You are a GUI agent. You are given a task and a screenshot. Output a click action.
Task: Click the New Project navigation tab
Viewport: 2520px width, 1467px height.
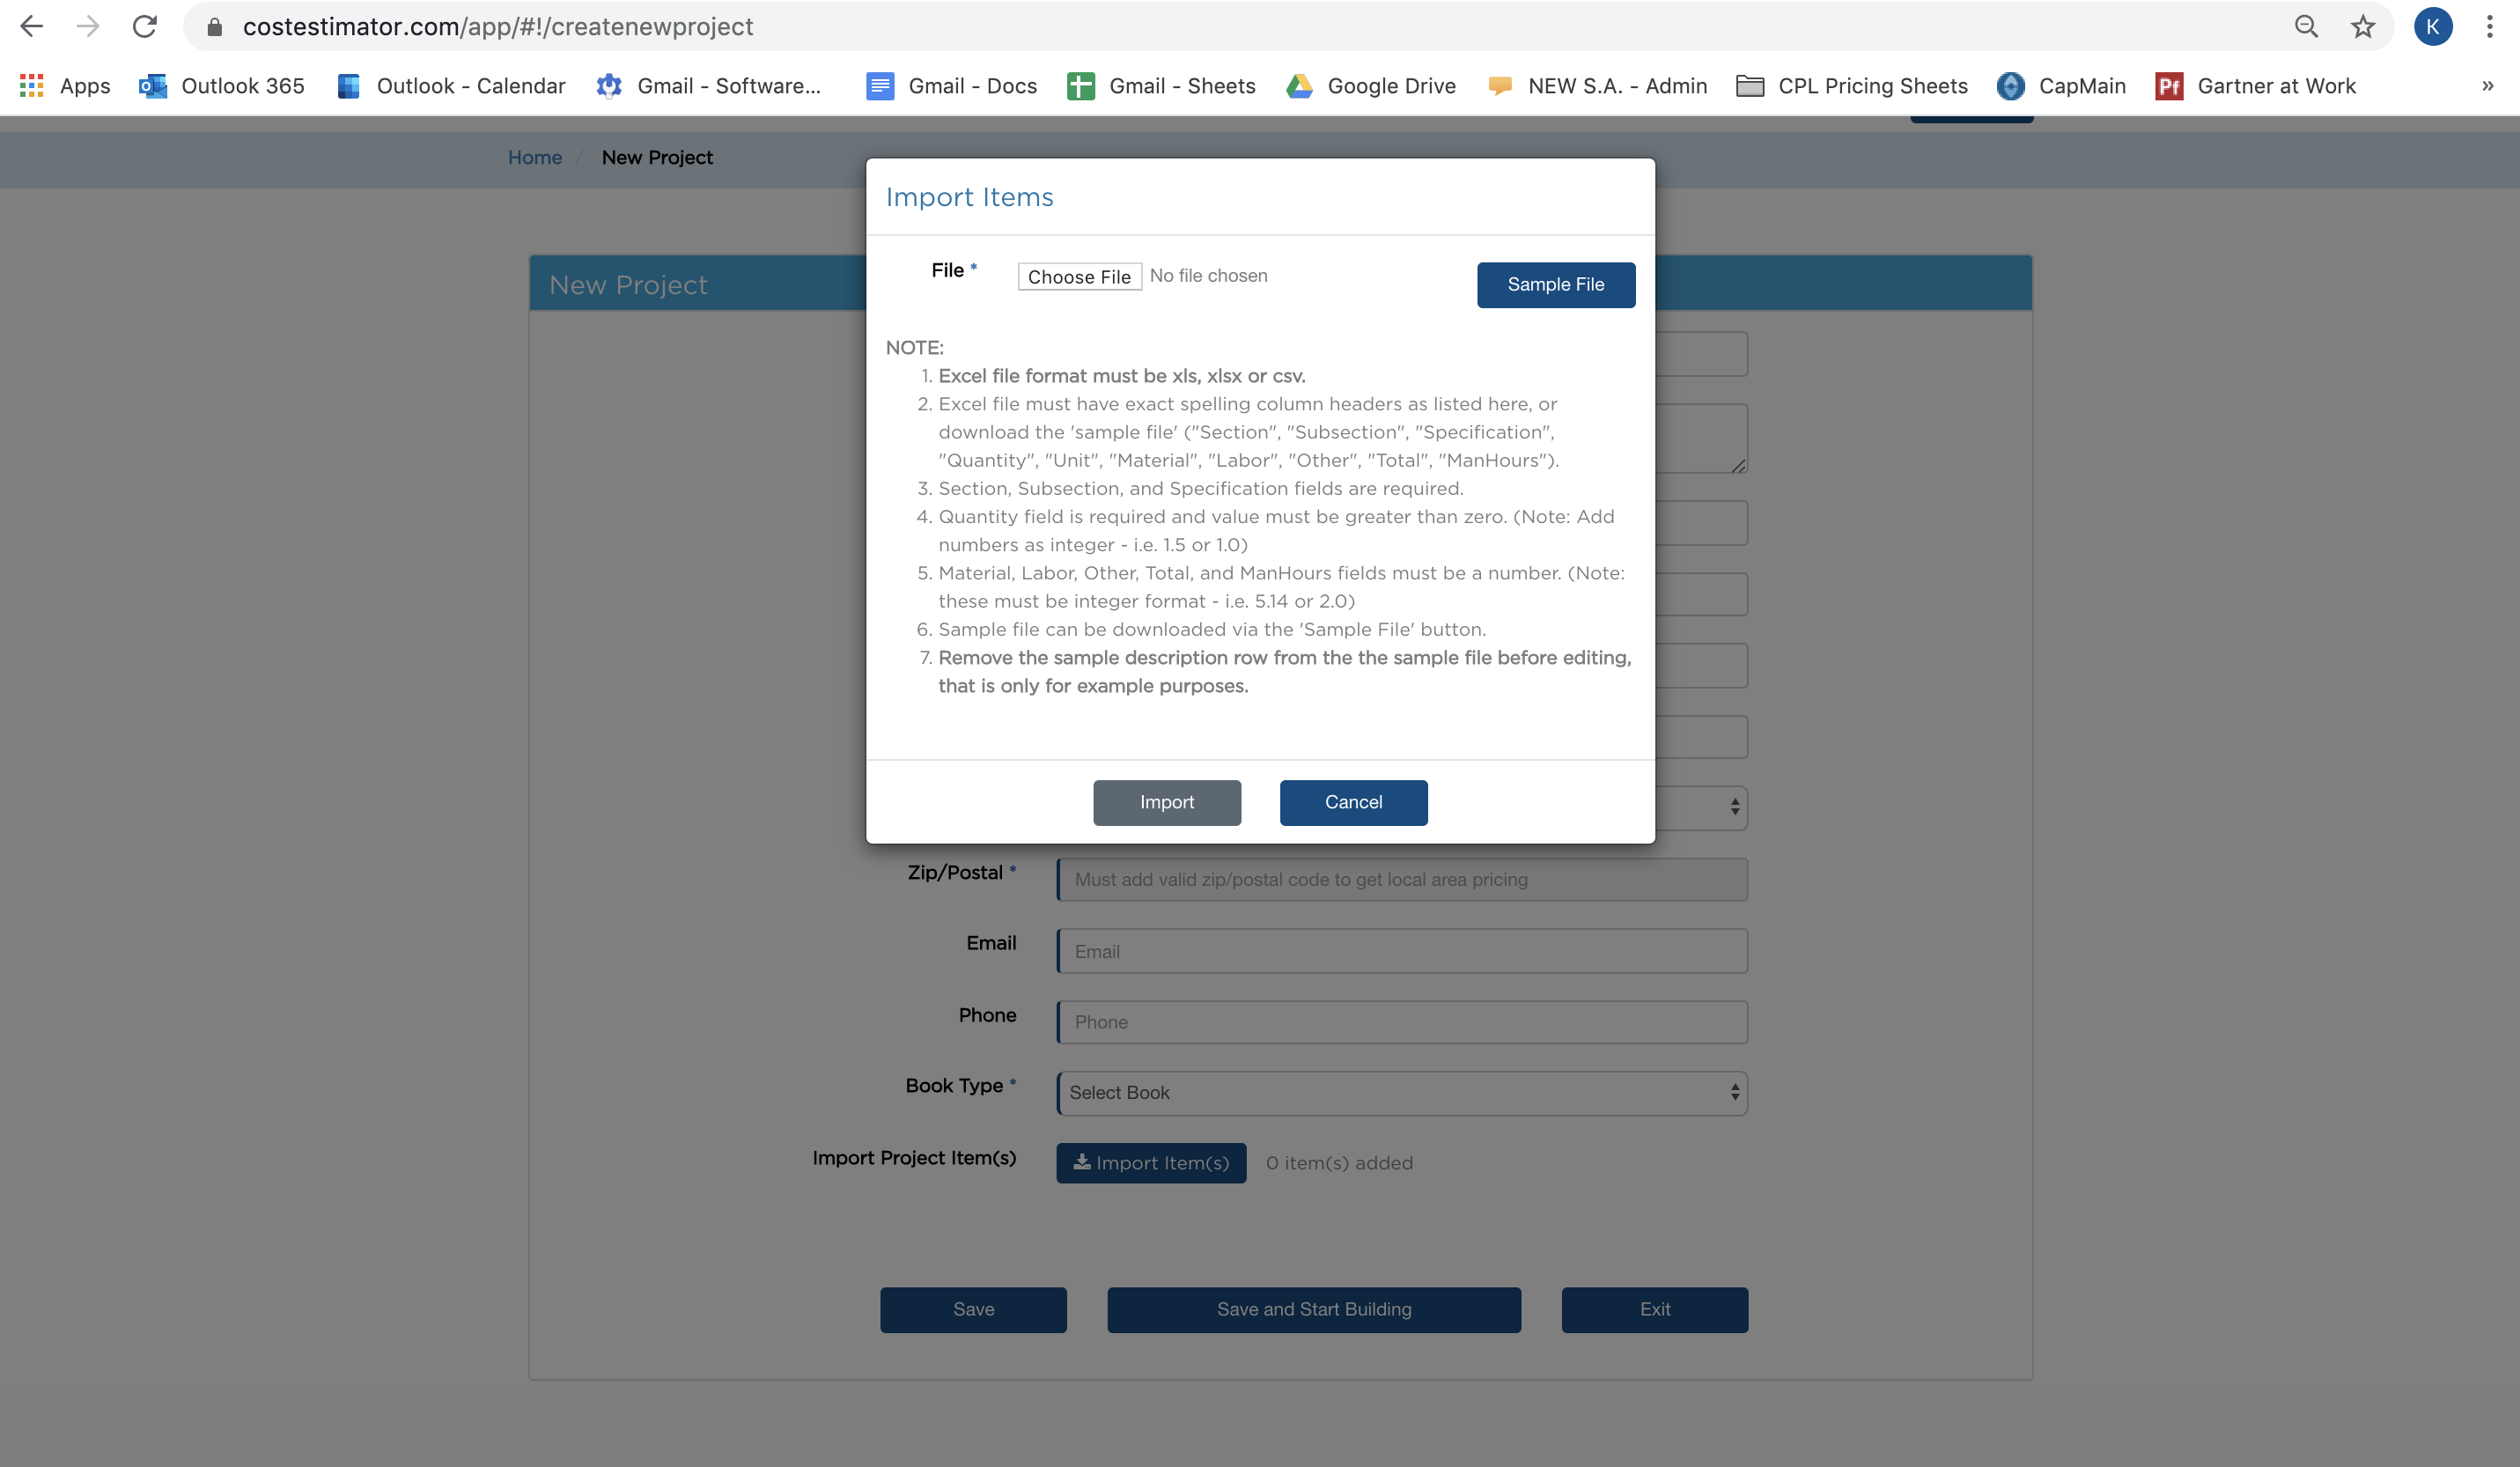(657, 157)
